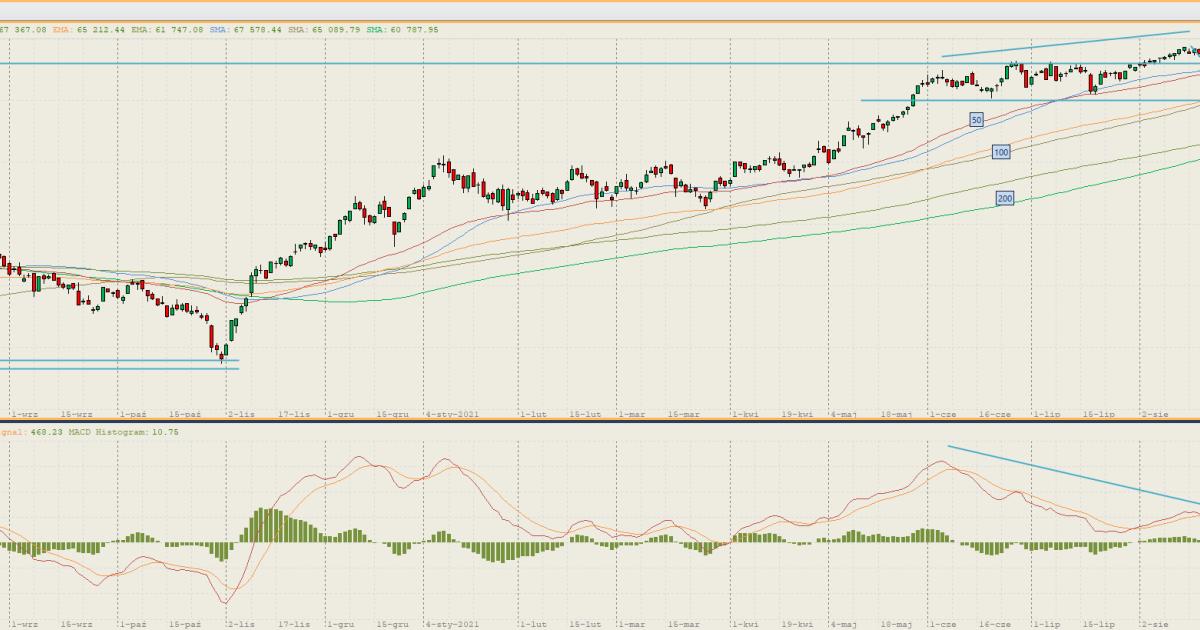Select the orange EMA 65 212.44 legend entry
The height and width of the screenshot is (630, 1200).
[89, 30]
